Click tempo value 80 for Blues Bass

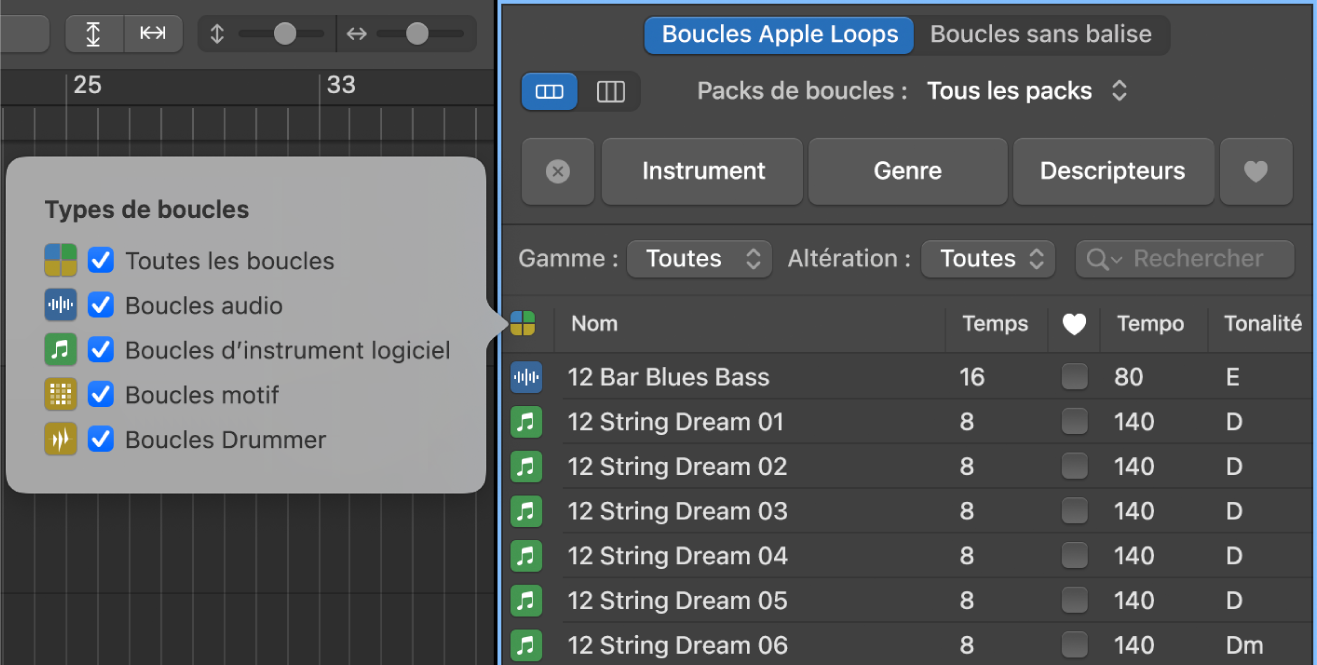coord(1129,377)
